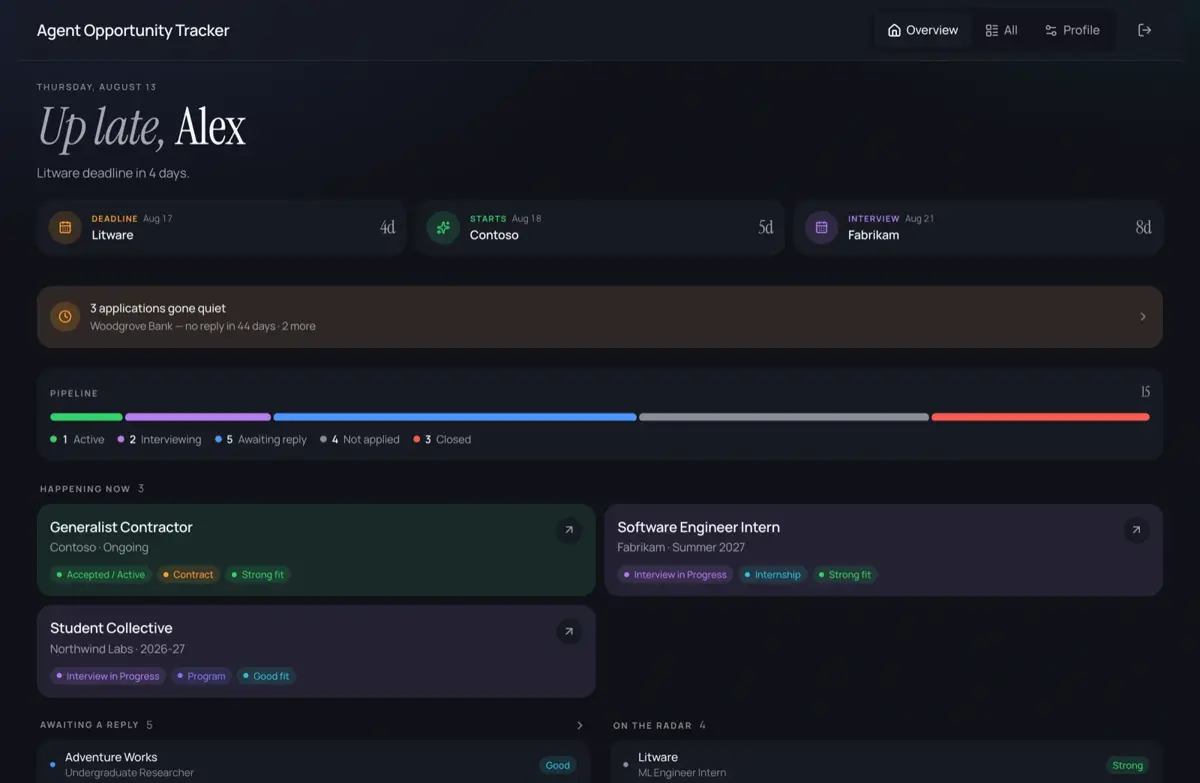Click the red Closed pipeline segment
This screenshot has width=1200, height=783.
[x=1041, y=417]
